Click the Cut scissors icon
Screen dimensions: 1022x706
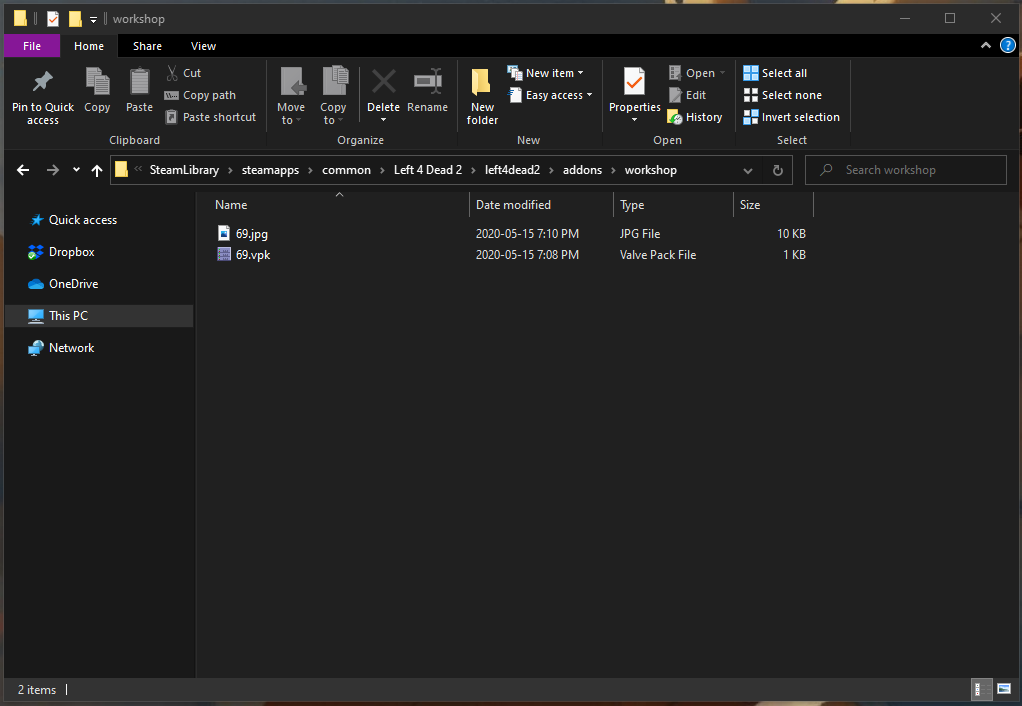pyautogui.click(x=172, y=72)
